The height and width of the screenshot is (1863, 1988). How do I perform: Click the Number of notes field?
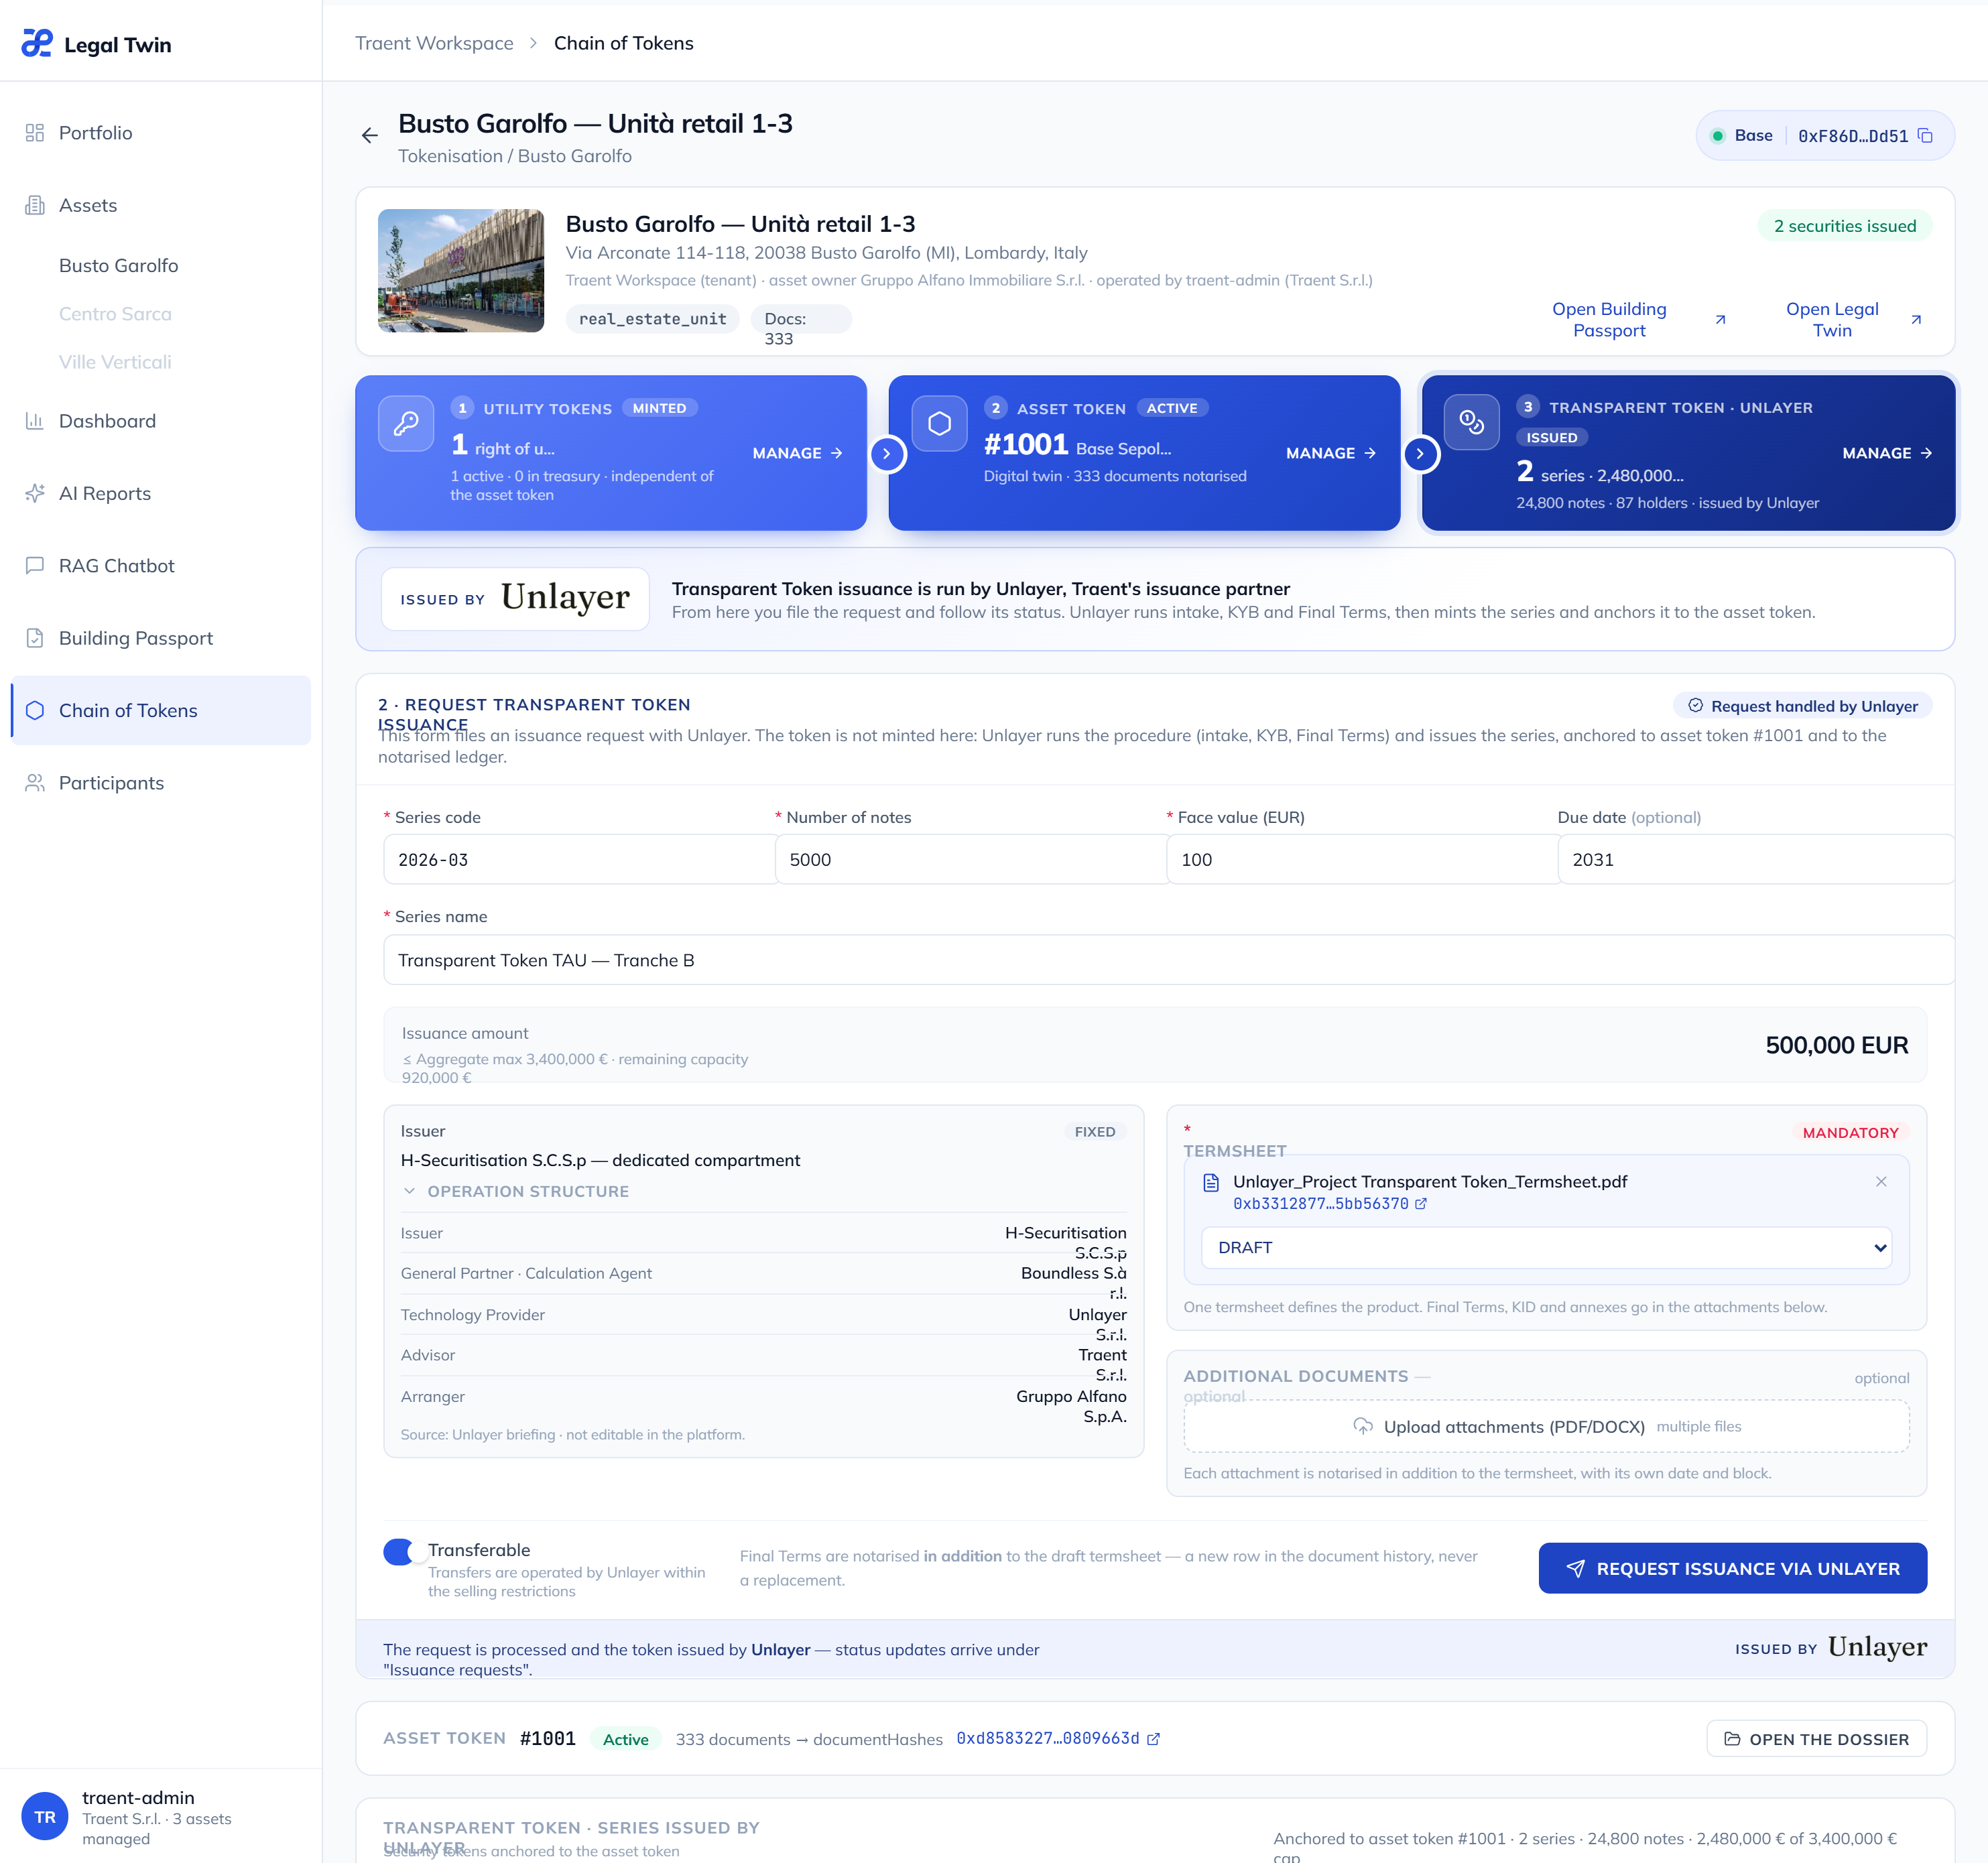coord(970,859)
